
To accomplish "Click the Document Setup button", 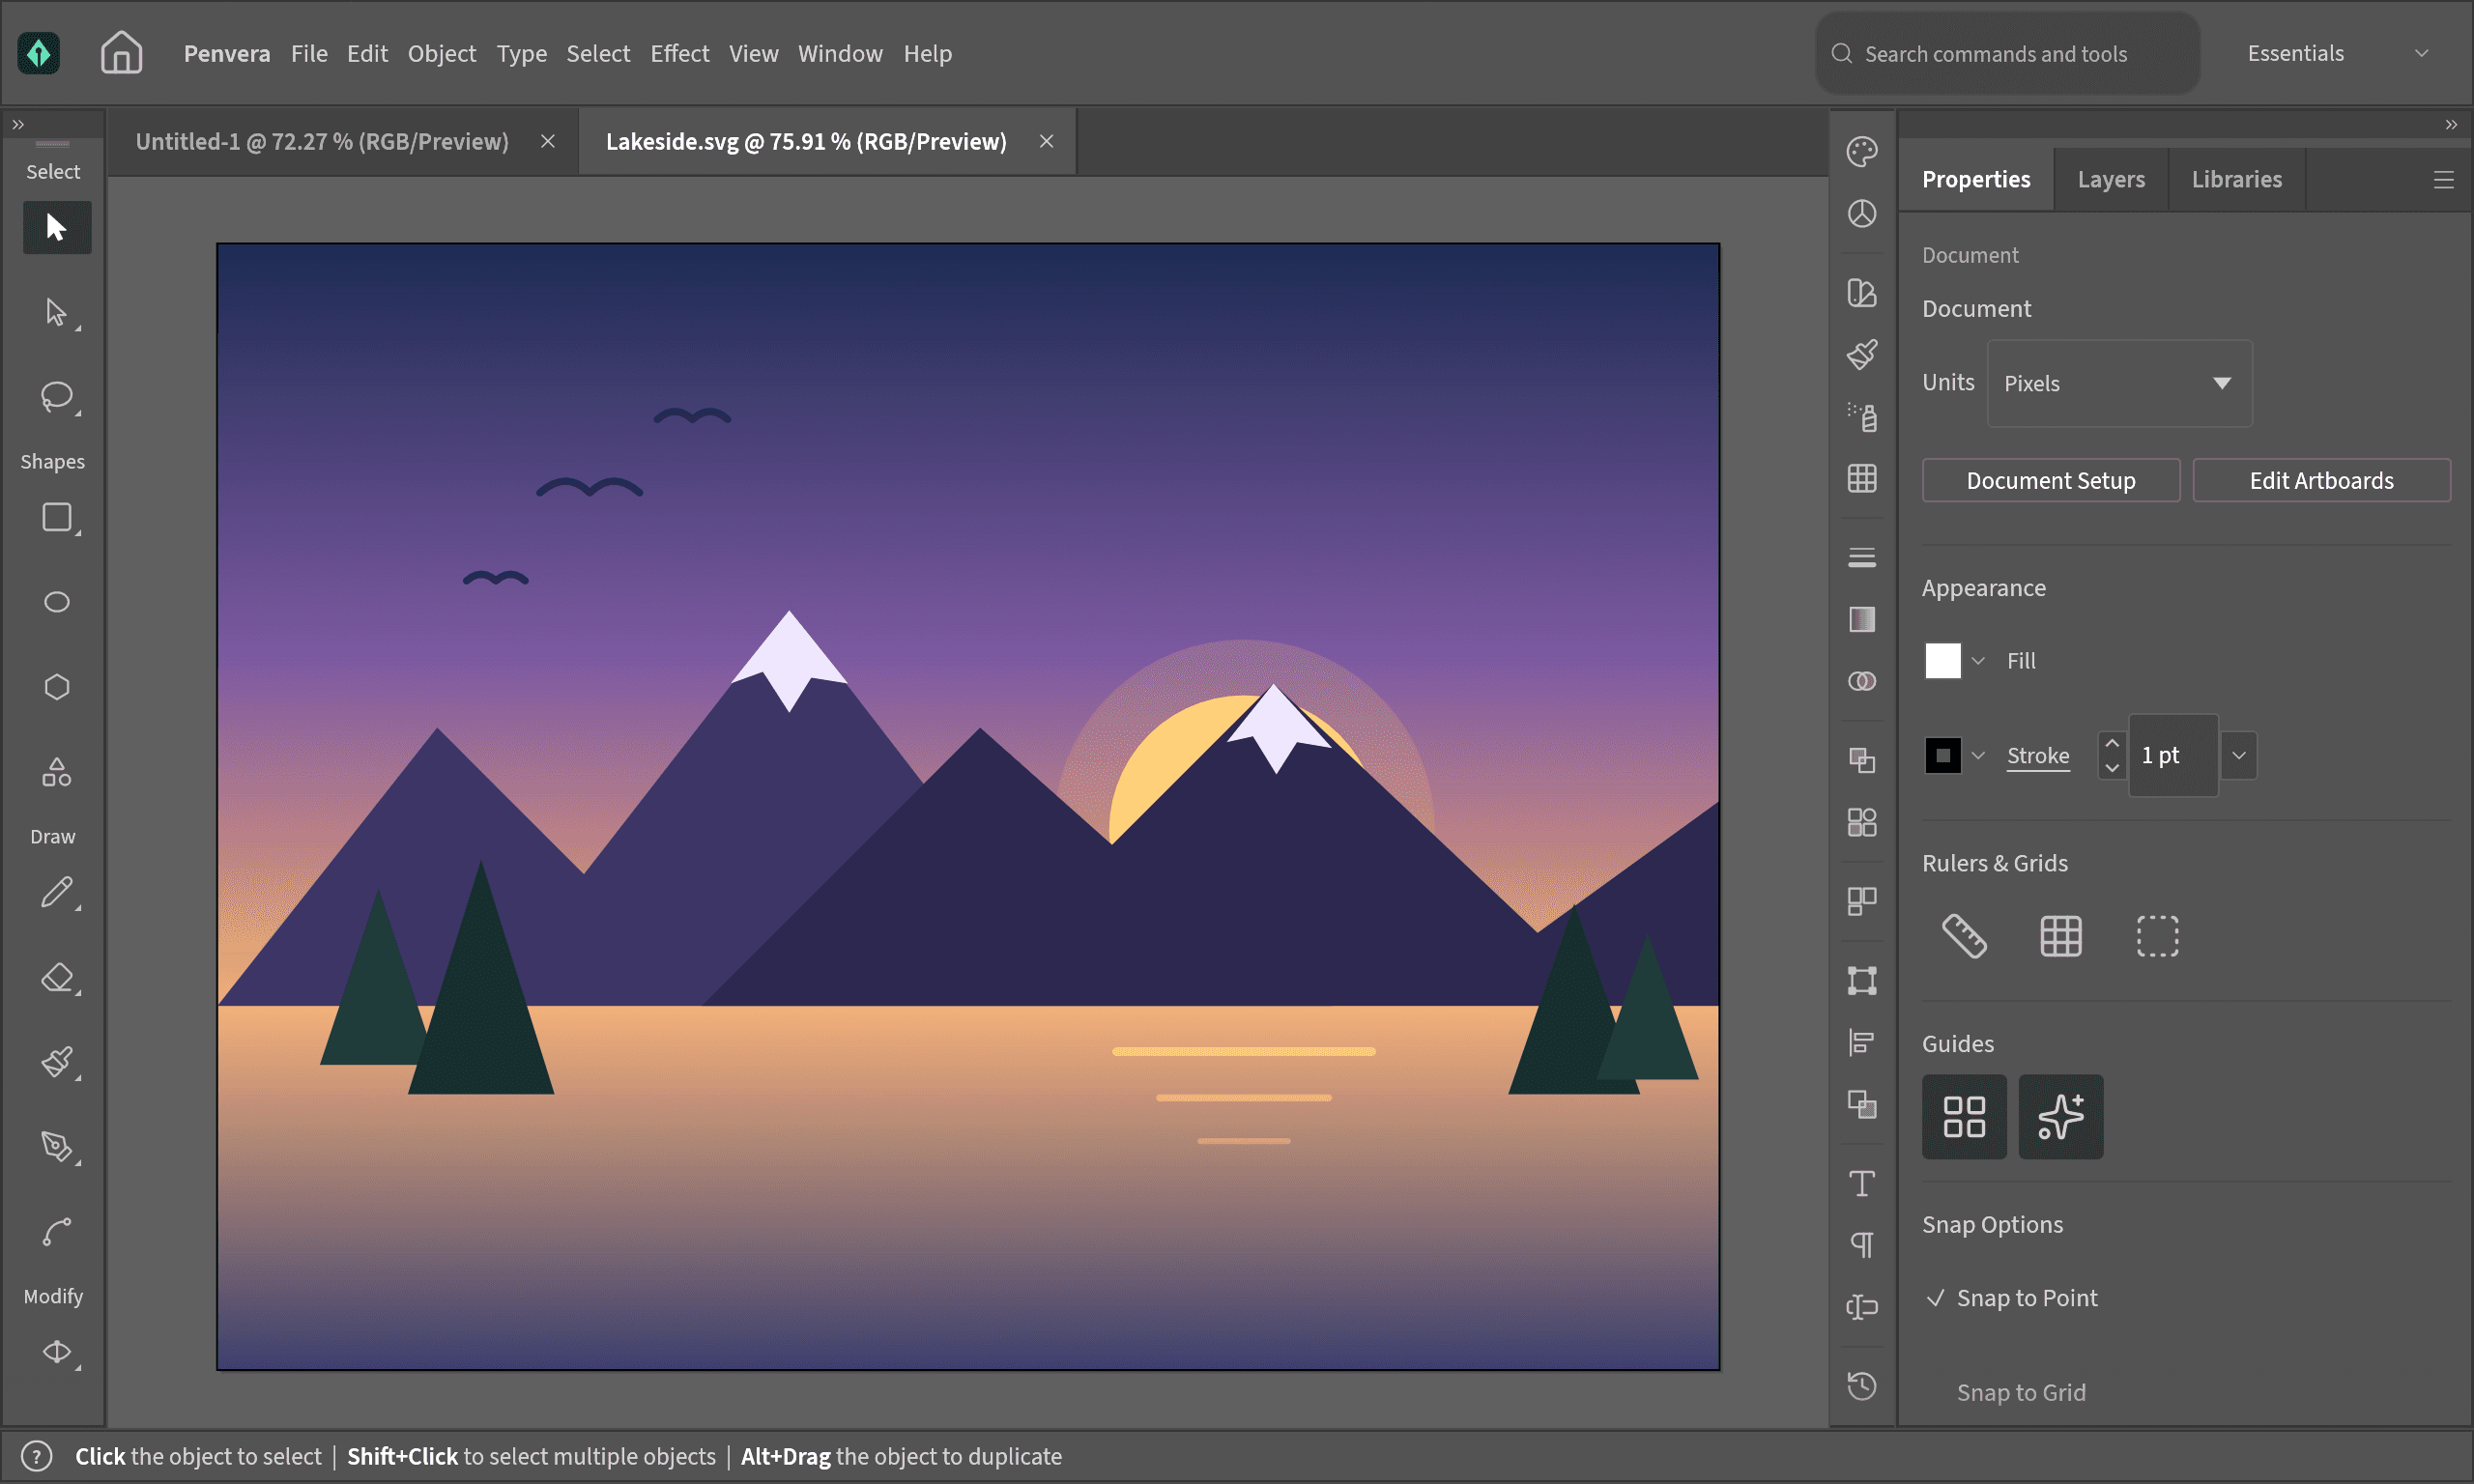I will [x=2050, y=481].
